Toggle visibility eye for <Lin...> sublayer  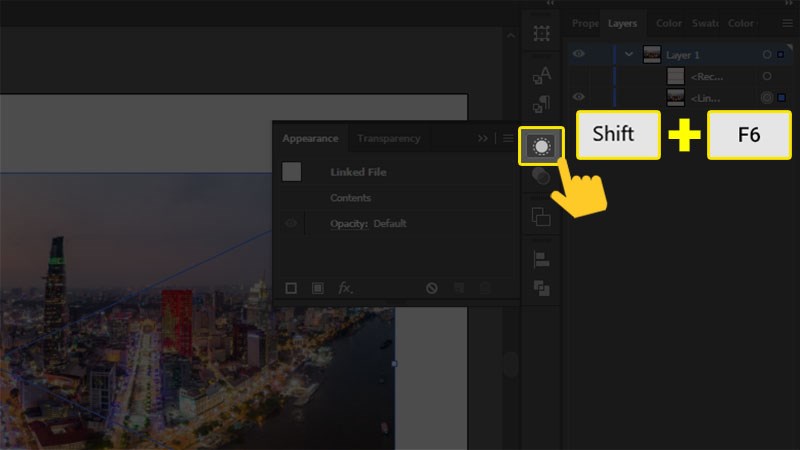point(579,96)
